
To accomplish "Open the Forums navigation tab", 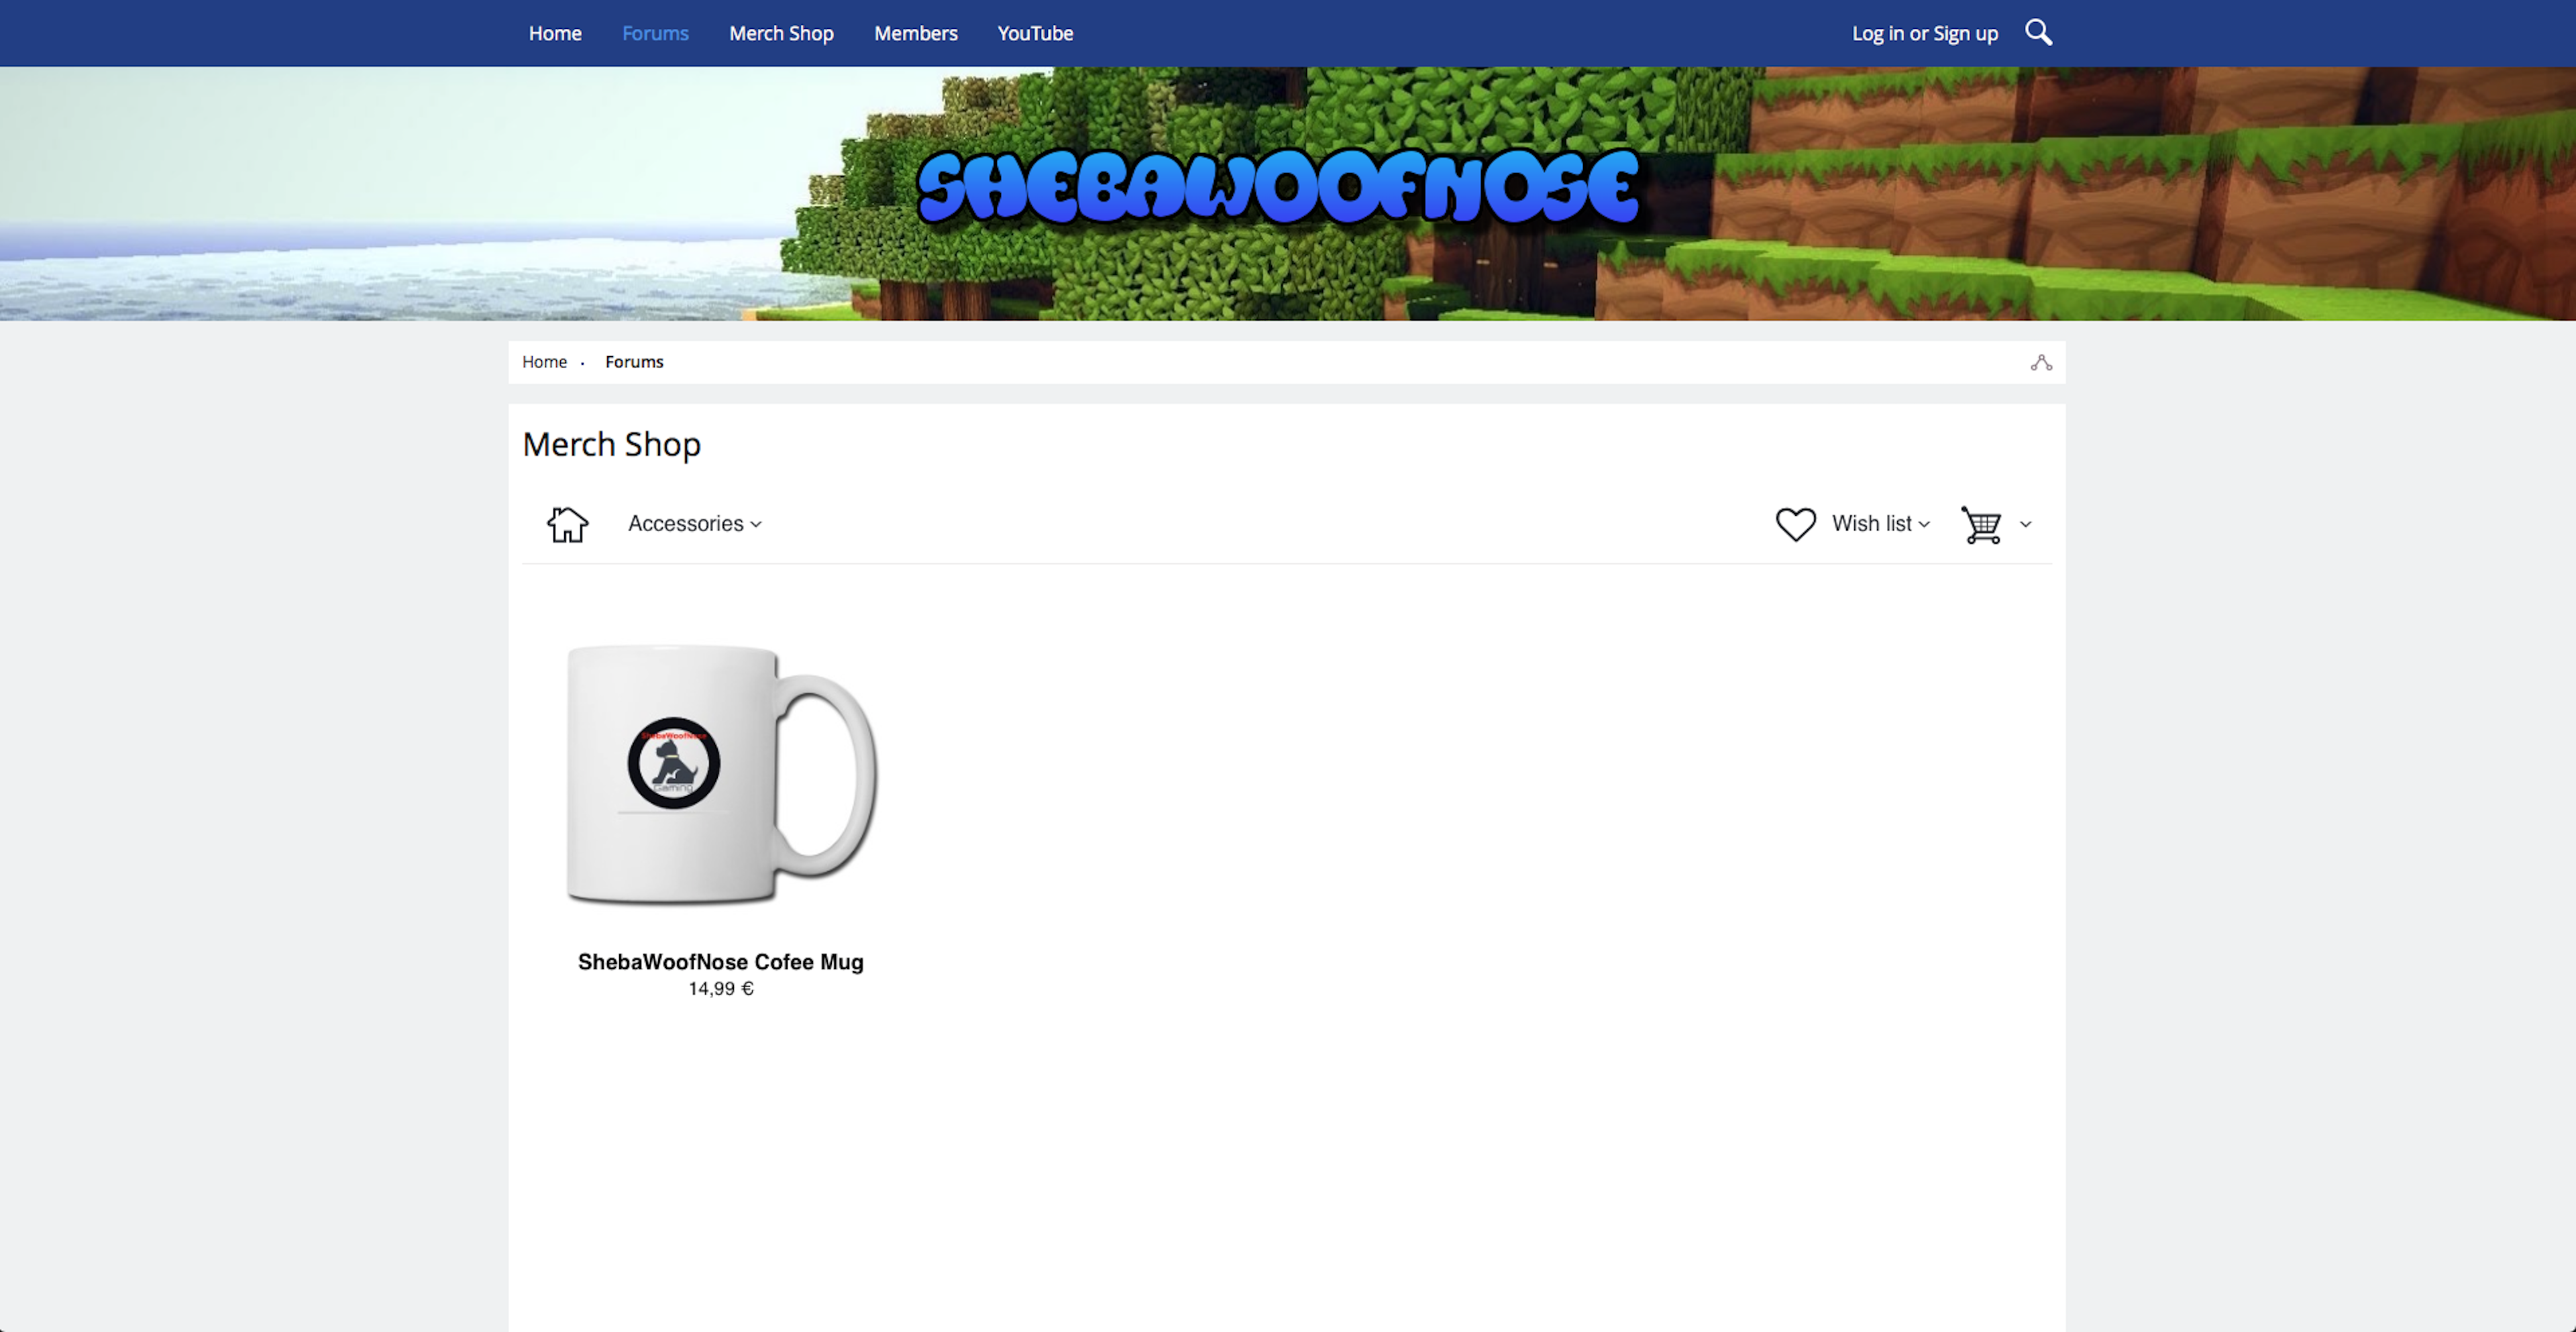I will 655,33.
